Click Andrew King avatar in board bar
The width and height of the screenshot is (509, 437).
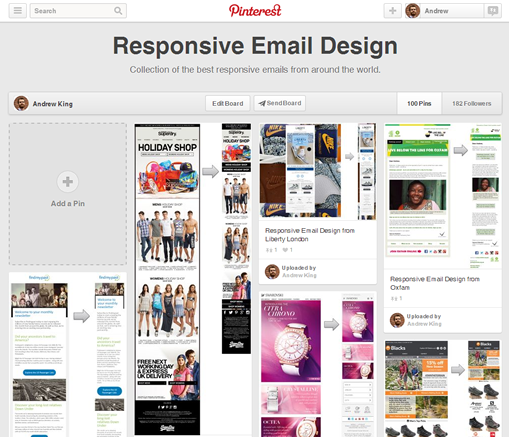click(21, 104)
